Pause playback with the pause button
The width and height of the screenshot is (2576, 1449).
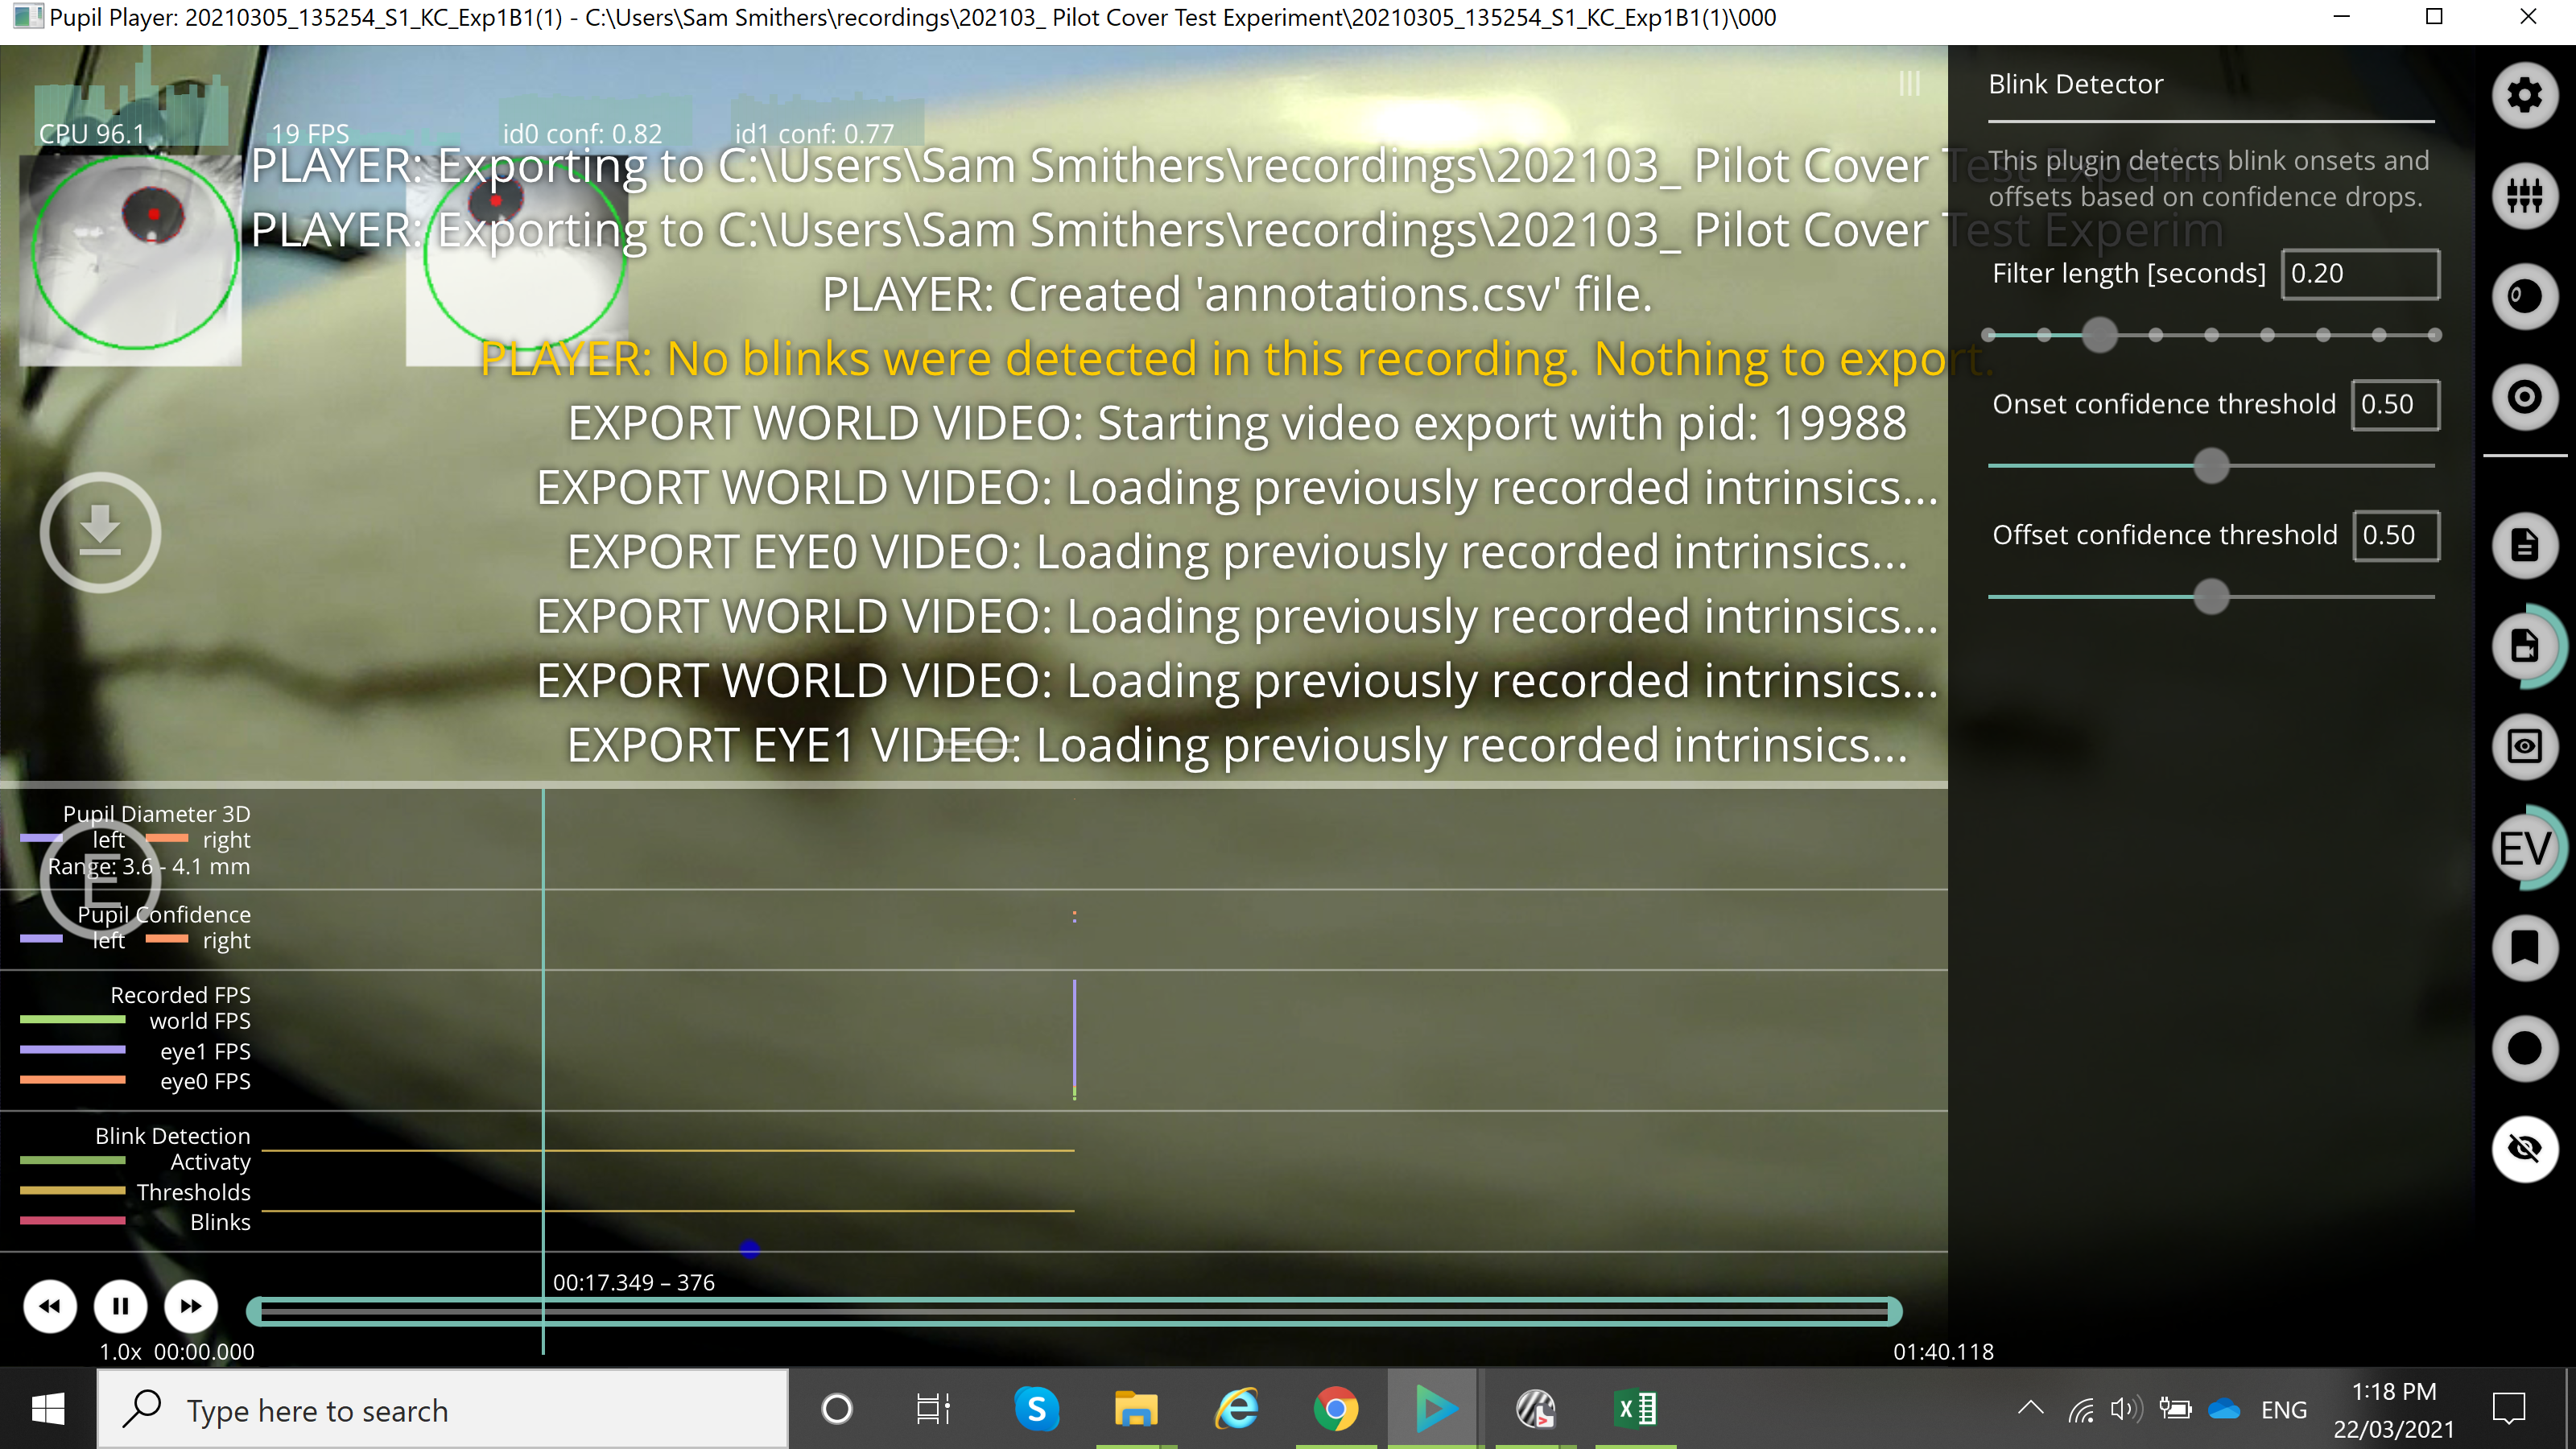pos(120,1306)
